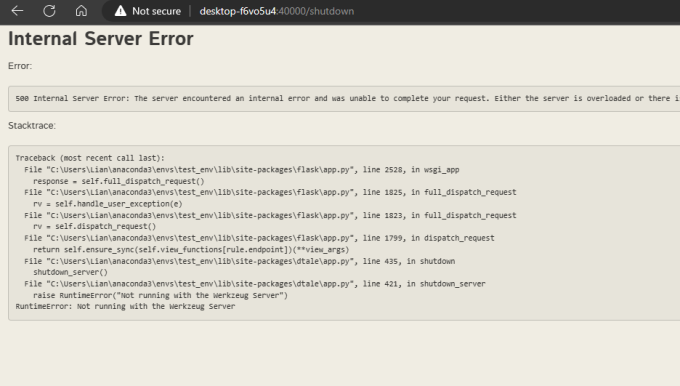Click the 'Stacktrace:' label
Screen dimensions: 680x386
[x=32, y=126]
